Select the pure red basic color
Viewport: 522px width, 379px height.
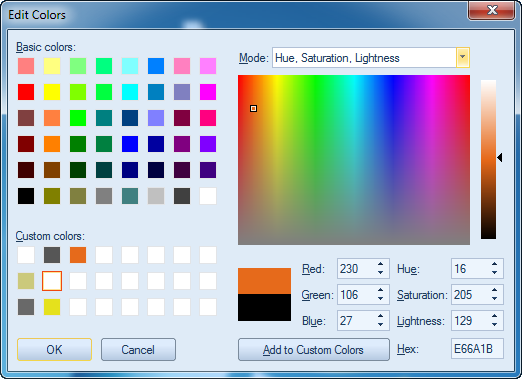(x=26, y=92)
